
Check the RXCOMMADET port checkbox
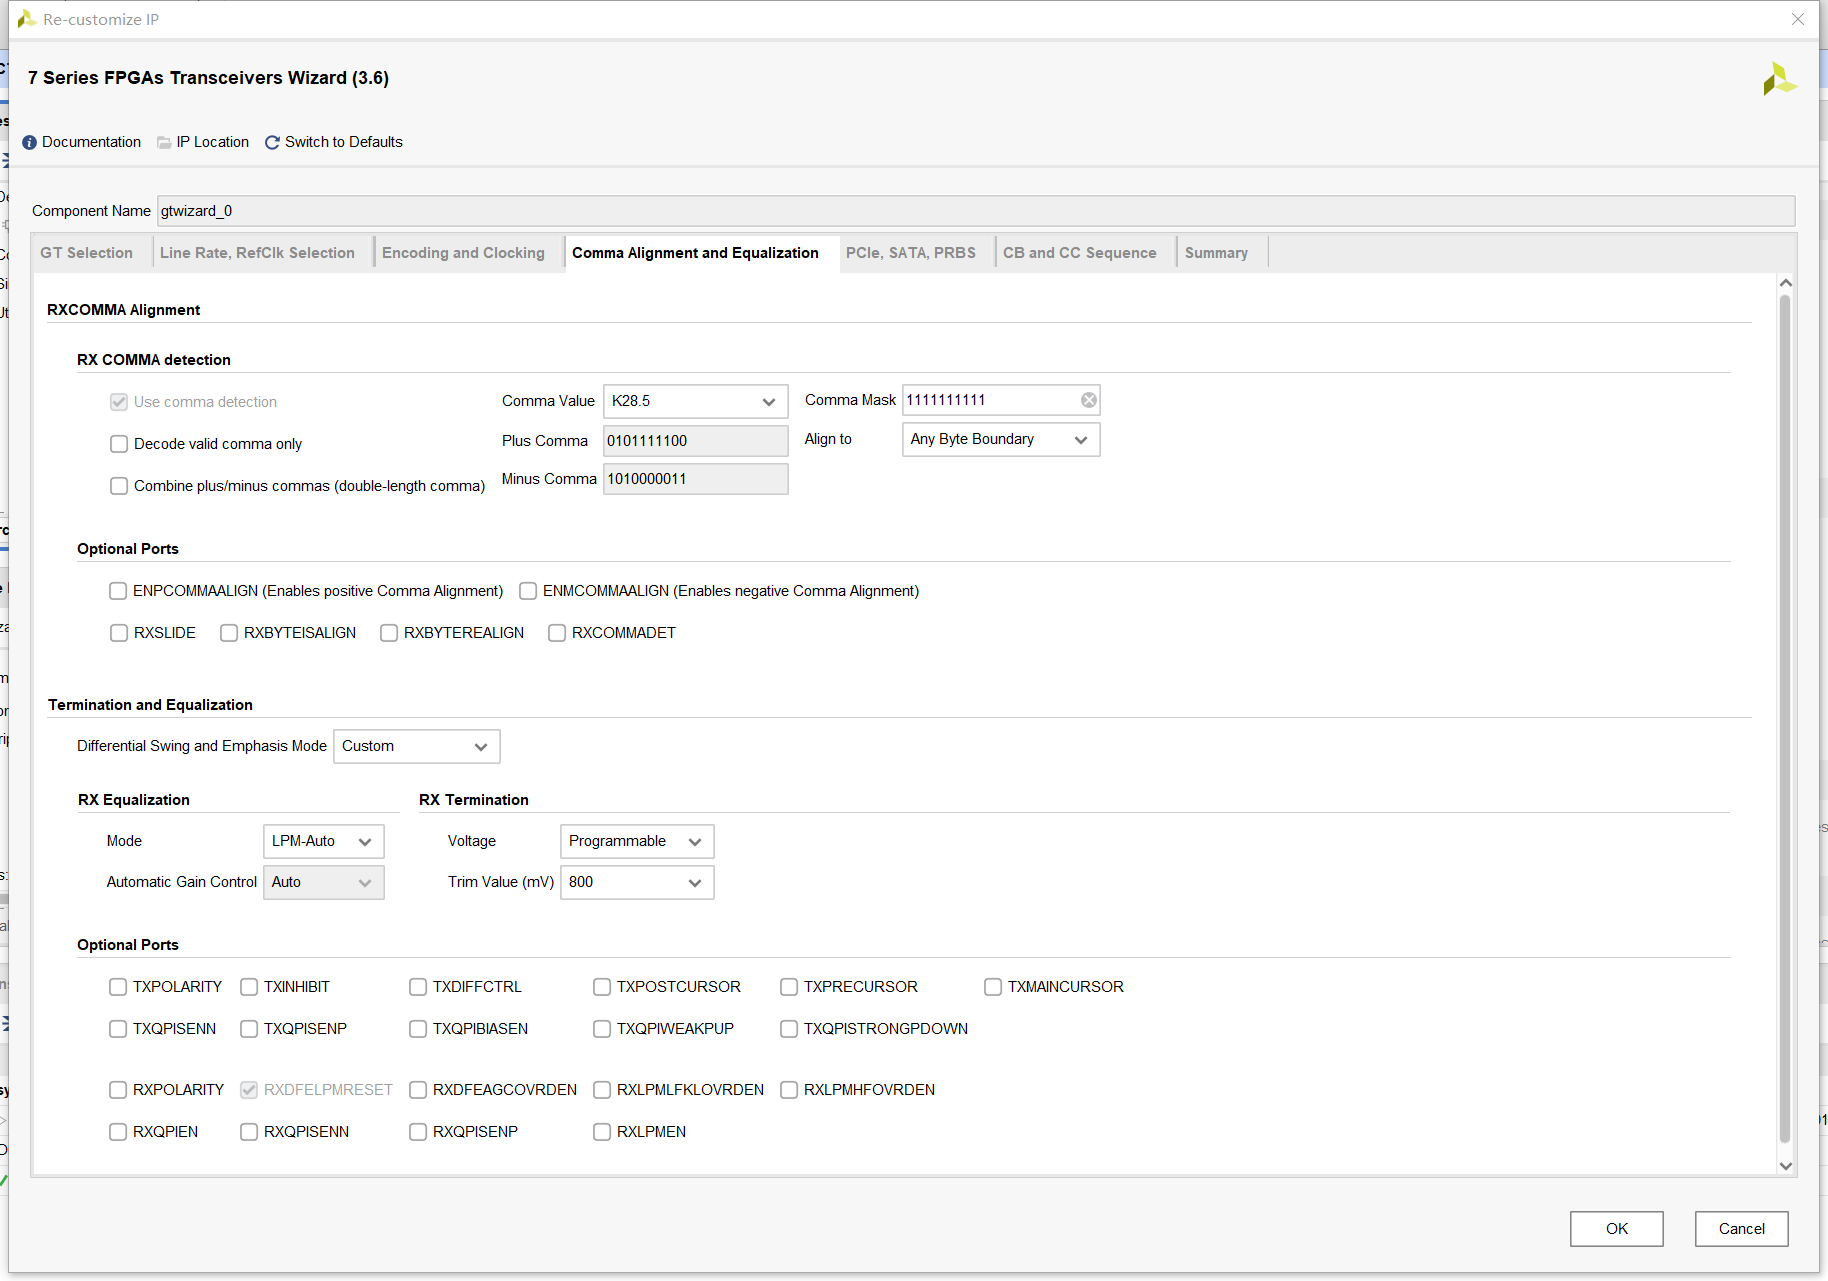coord(557,633)
